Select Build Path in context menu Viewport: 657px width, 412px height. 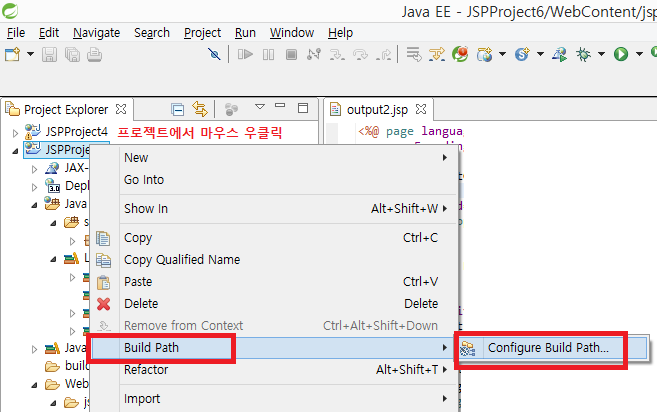tap(151, 347)
